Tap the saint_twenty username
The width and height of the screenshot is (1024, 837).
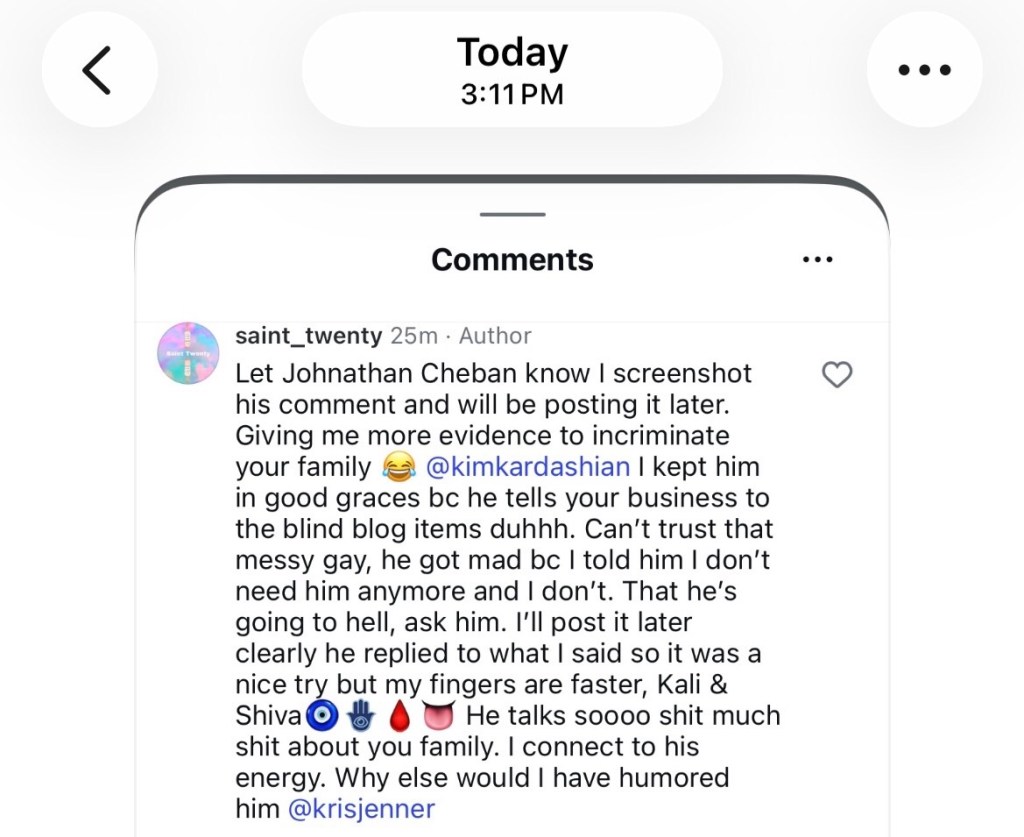[308, 336]
